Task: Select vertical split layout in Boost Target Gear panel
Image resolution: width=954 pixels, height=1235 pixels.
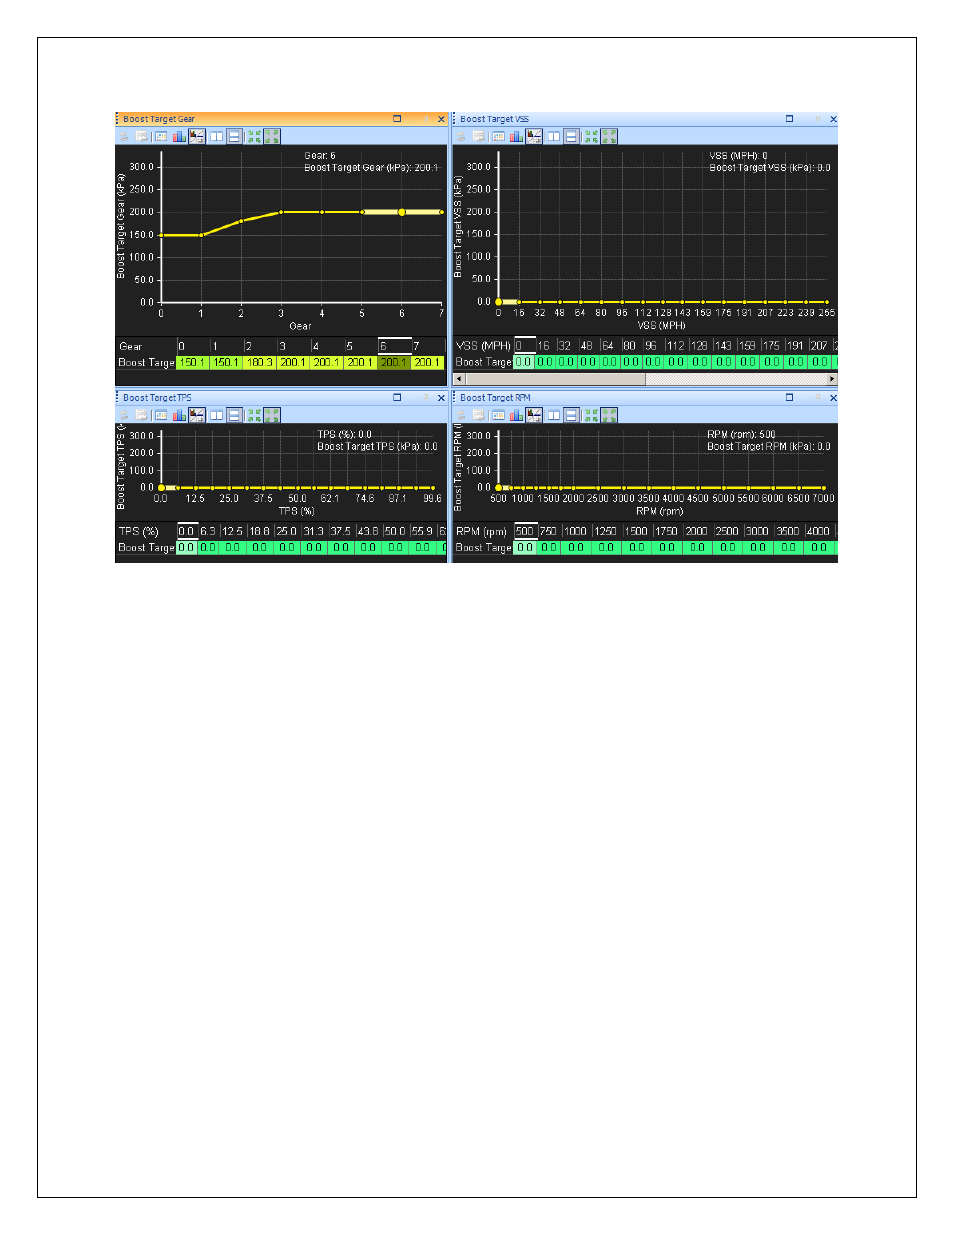Action: (216, 136)
